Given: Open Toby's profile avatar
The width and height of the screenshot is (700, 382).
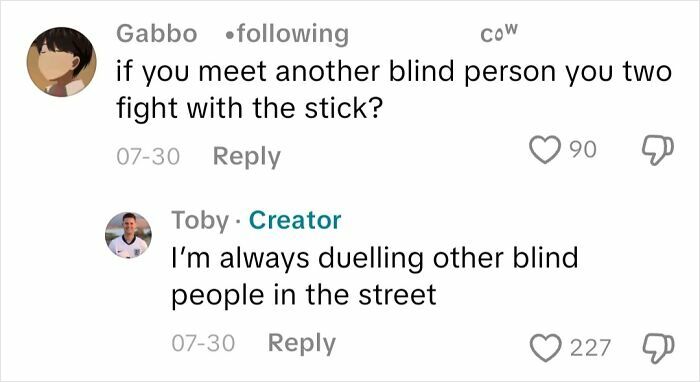Looking at the screenshot, I should 128,235.
